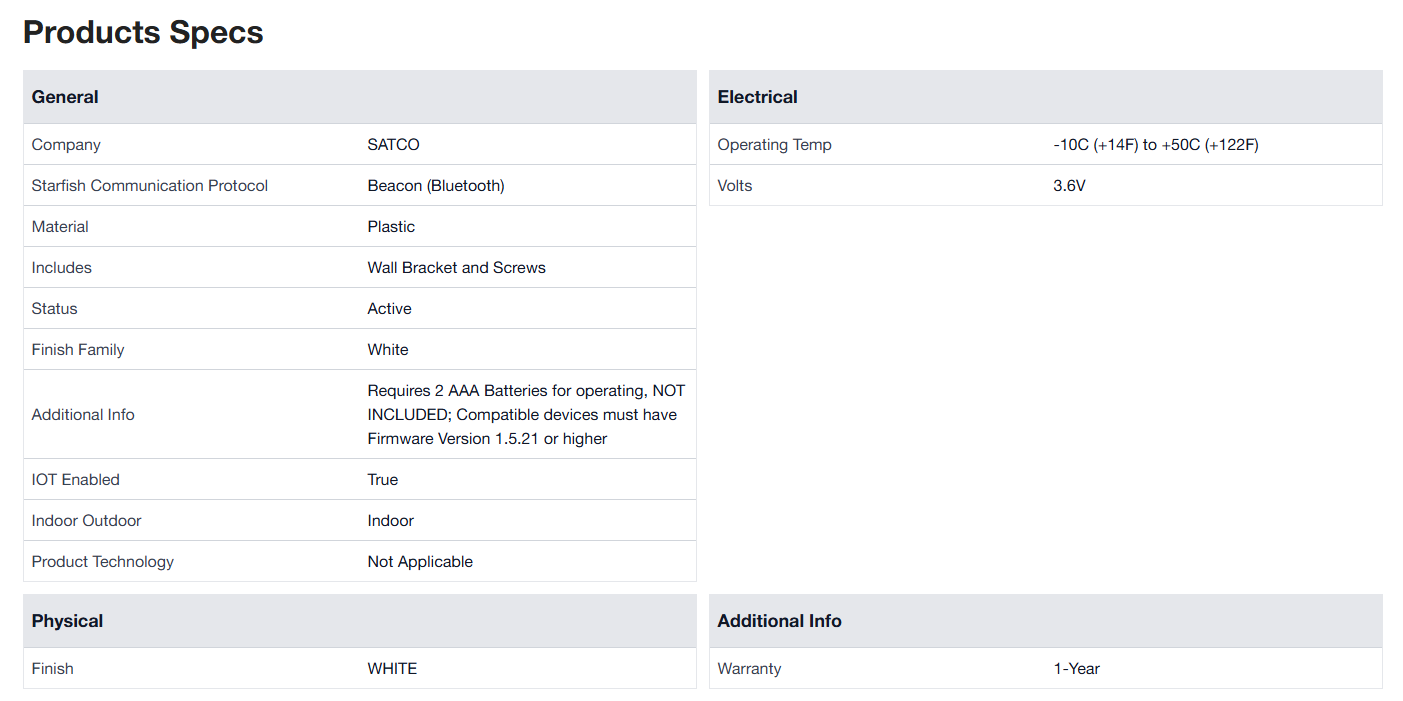Click the Wall Bracket and Screws text

[x=456, y=268]
